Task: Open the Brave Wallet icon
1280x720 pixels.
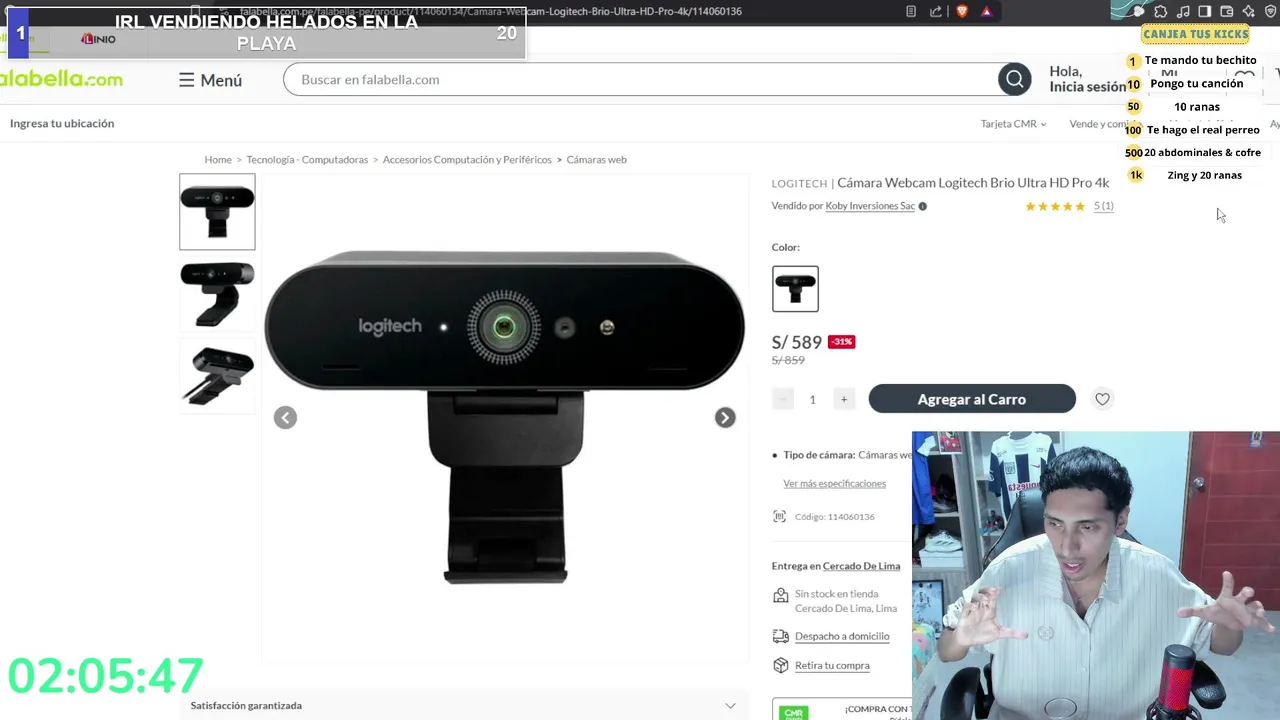Action: (1227, 11)
